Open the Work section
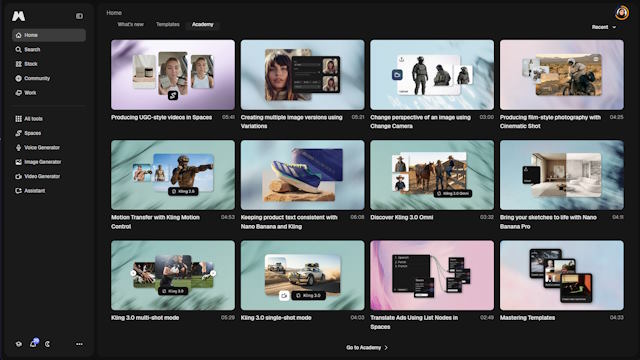This screenshot has width=640, height=360. pos(49,93)
